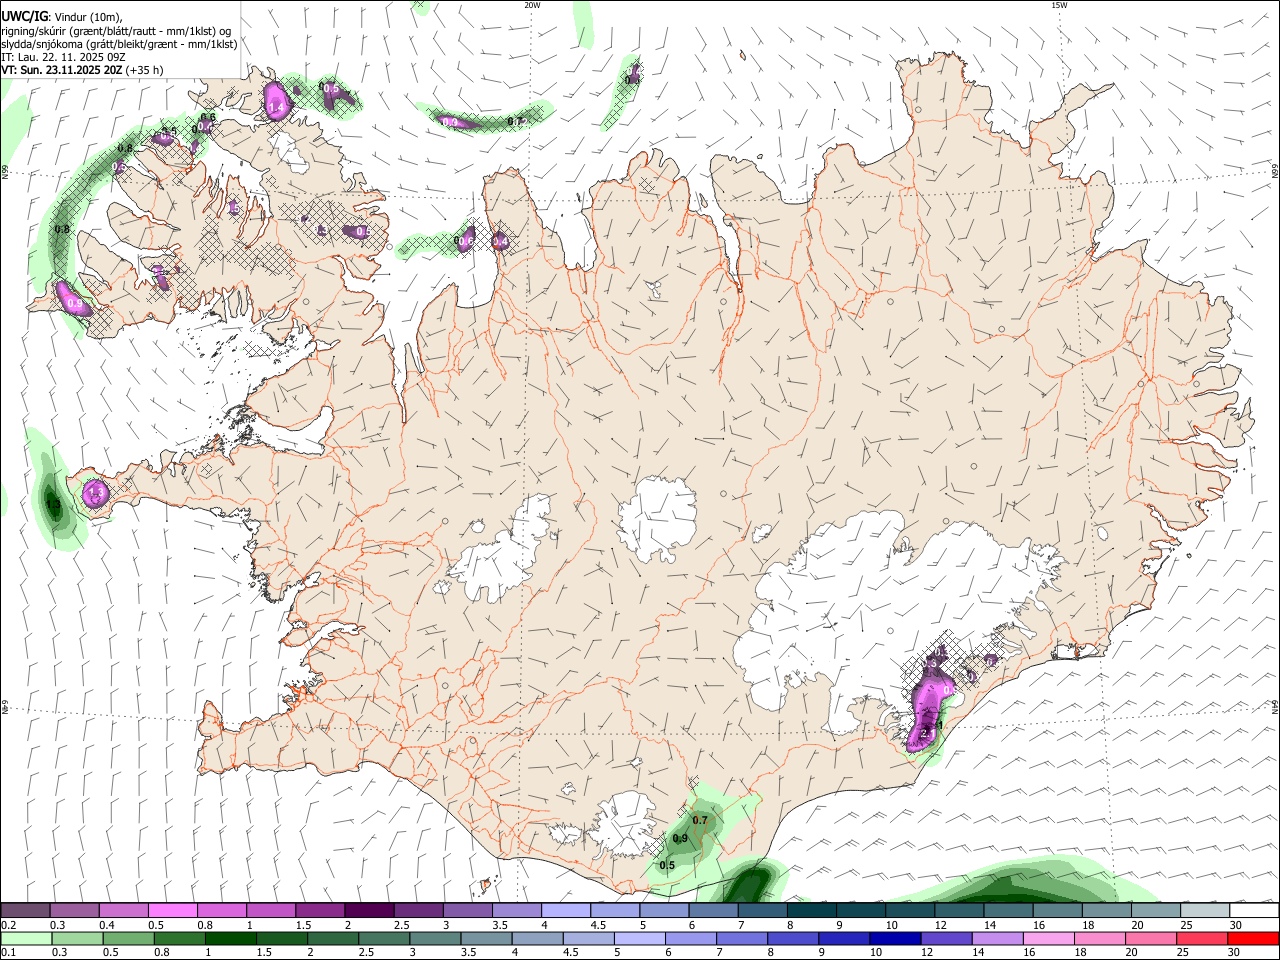This screenshot has height=960, width=1280.
Task: Click the 1.5 value in upper legend row
Action: (x=303, y=925)
